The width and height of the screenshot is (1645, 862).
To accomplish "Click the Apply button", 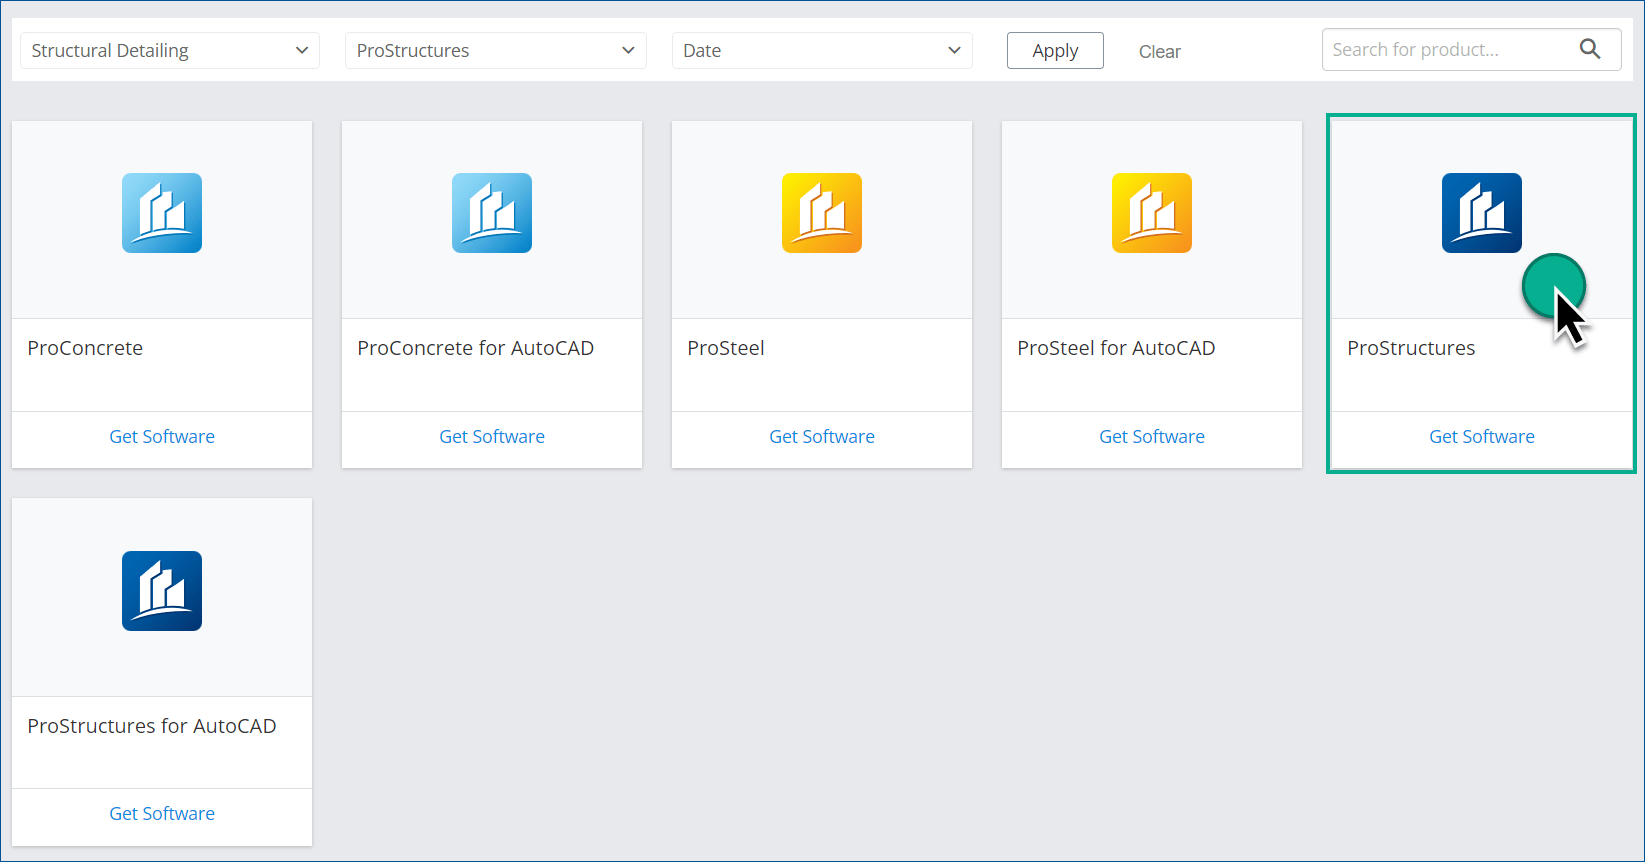I will coord(1055,50).
